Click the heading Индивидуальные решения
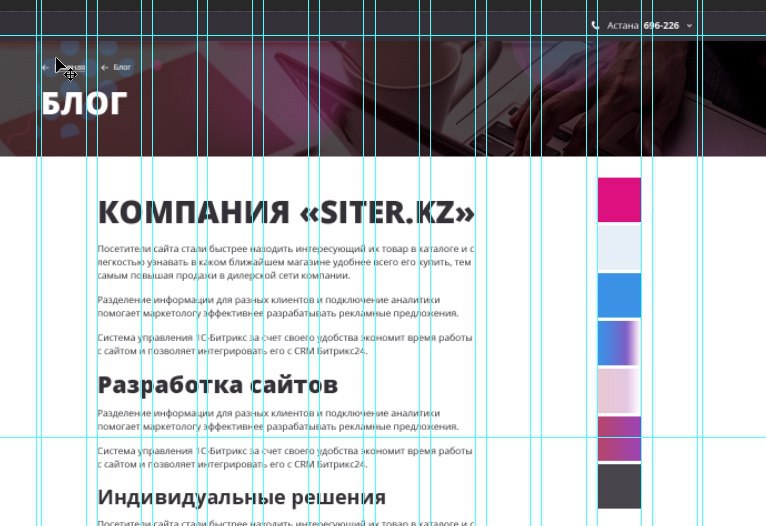This screenshot has width=766, height=526. (x=242, y=498)
